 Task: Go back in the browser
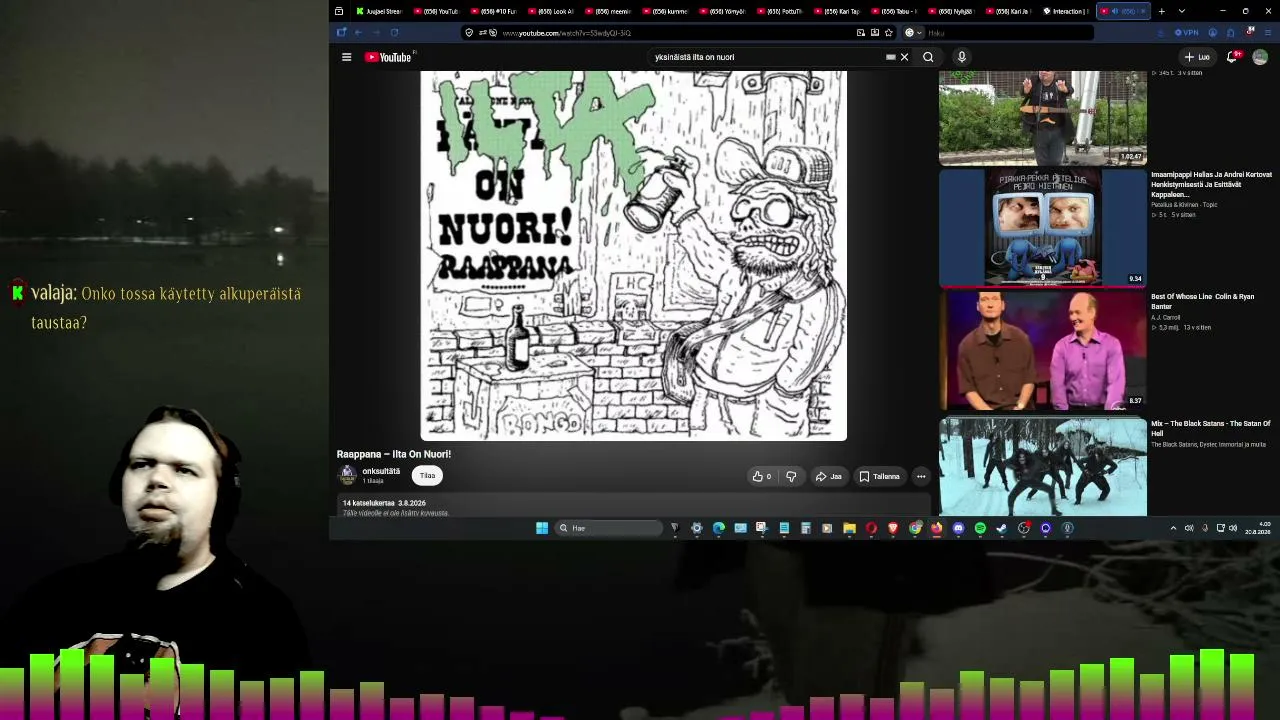click(x=358, y=33)
